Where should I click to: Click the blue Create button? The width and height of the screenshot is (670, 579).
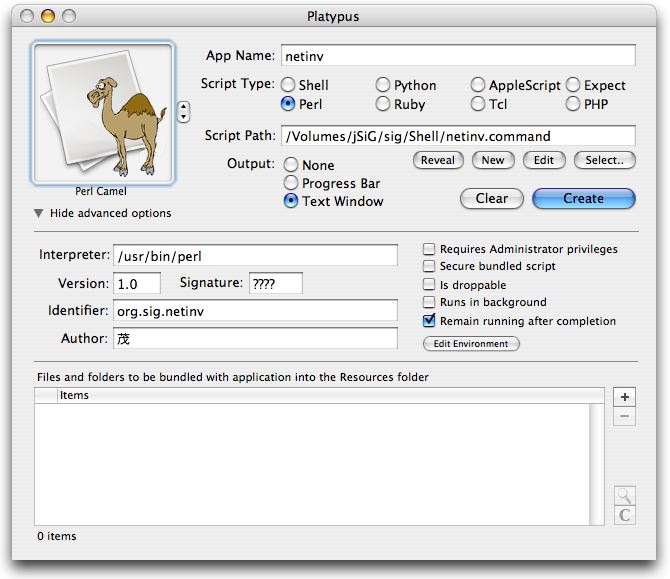click(584, 199)
